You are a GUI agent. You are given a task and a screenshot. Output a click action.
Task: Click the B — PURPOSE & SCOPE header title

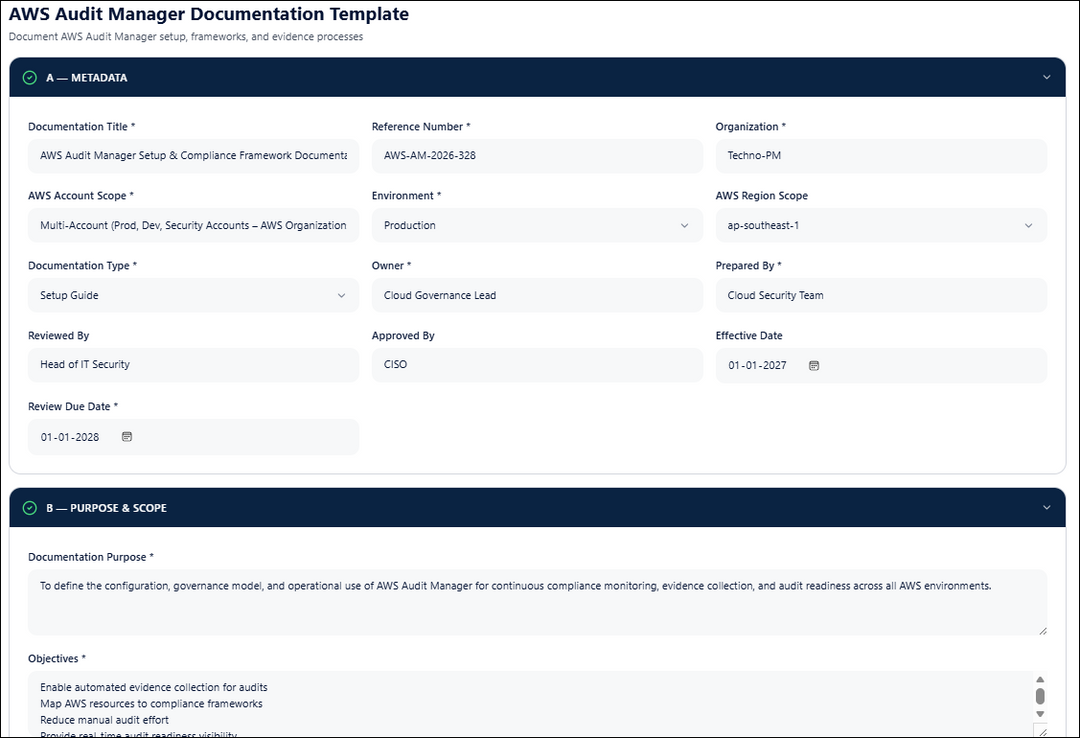[107, 508]
